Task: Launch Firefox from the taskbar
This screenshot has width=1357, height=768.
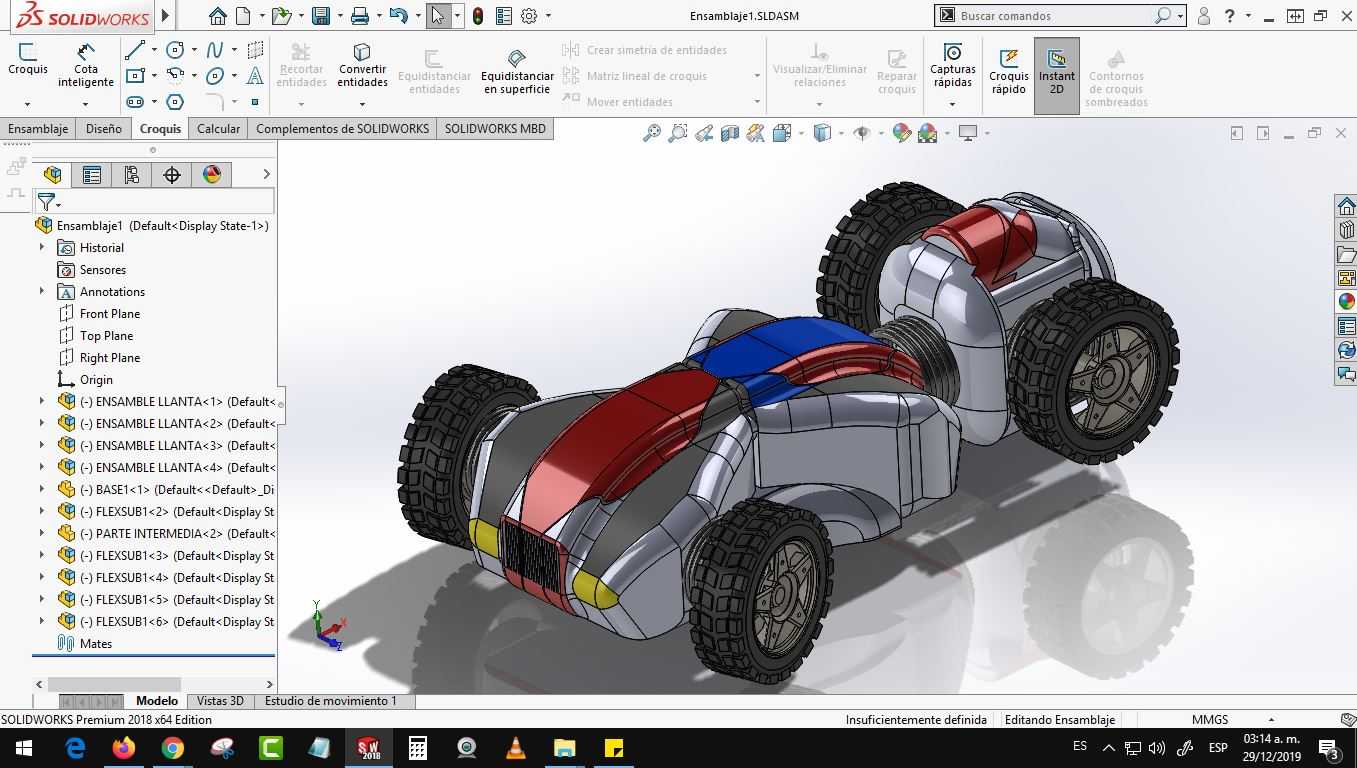Action: [124, 748]
